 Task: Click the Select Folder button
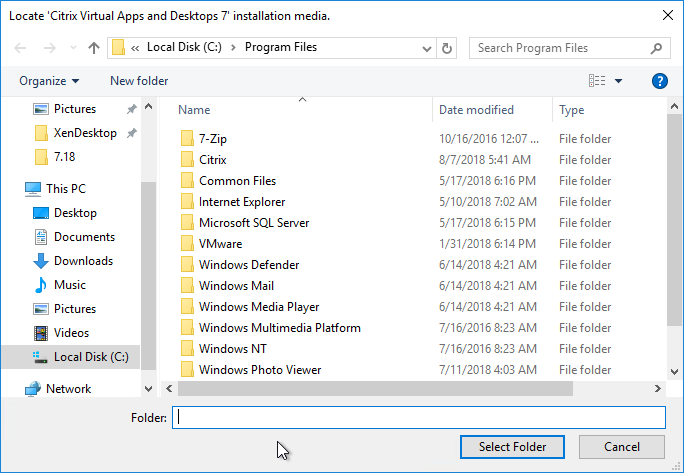[512, 447]
